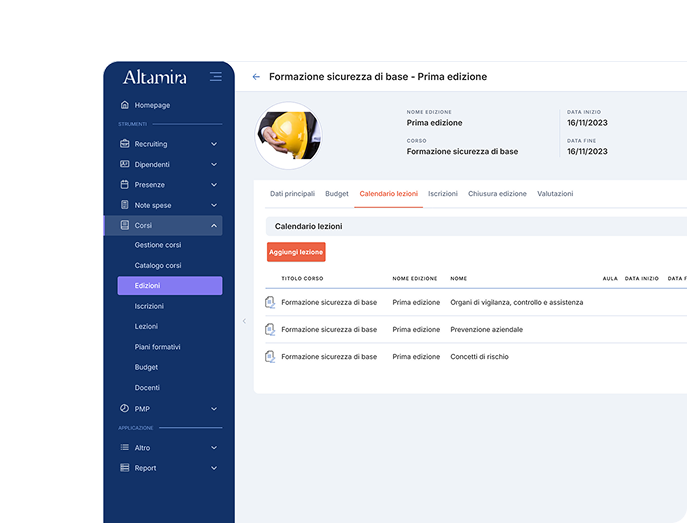Expand the Altro section chevron
The height and width of the screenshot is (523, 687).
point(214,447)
